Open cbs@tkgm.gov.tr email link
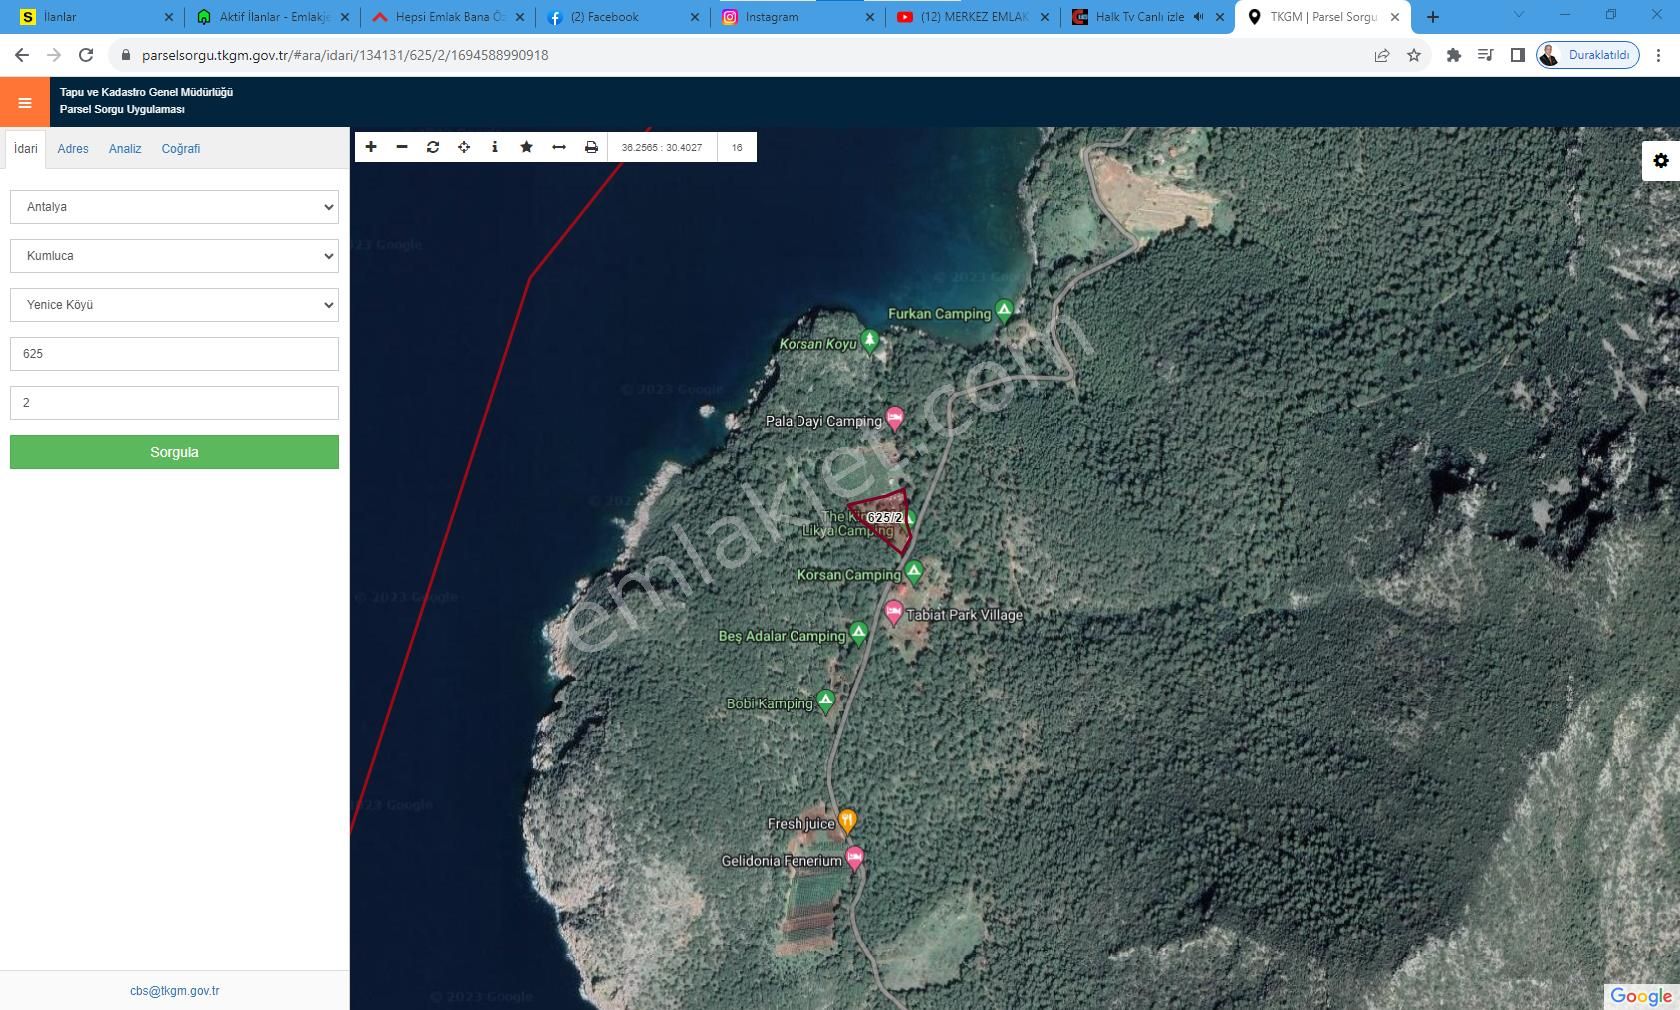1680x1010 pixels. pos(174,991)
